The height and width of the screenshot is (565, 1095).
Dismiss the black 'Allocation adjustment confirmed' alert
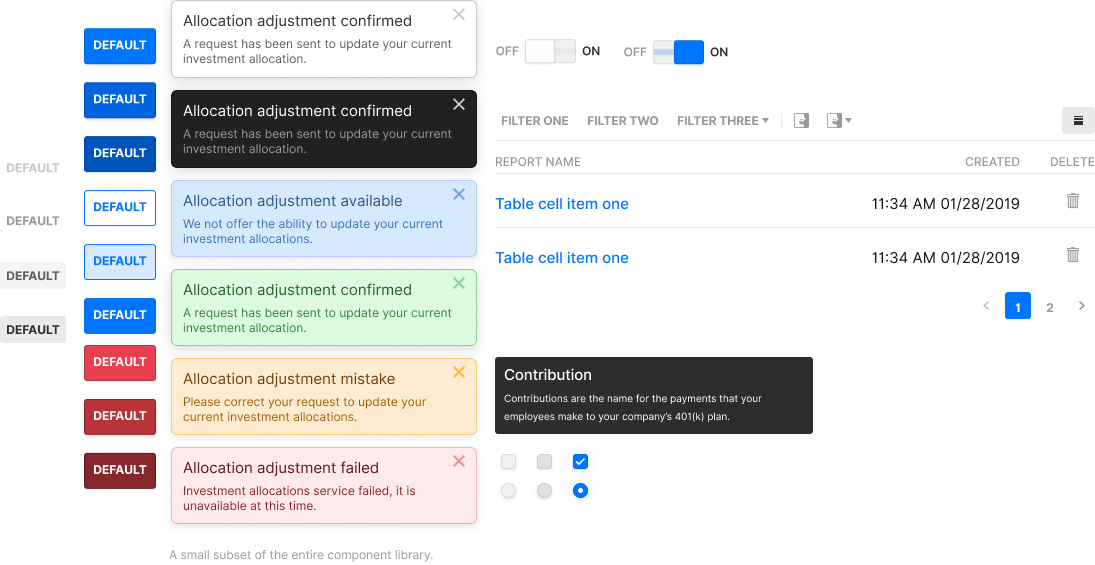[x=459, y=105]
